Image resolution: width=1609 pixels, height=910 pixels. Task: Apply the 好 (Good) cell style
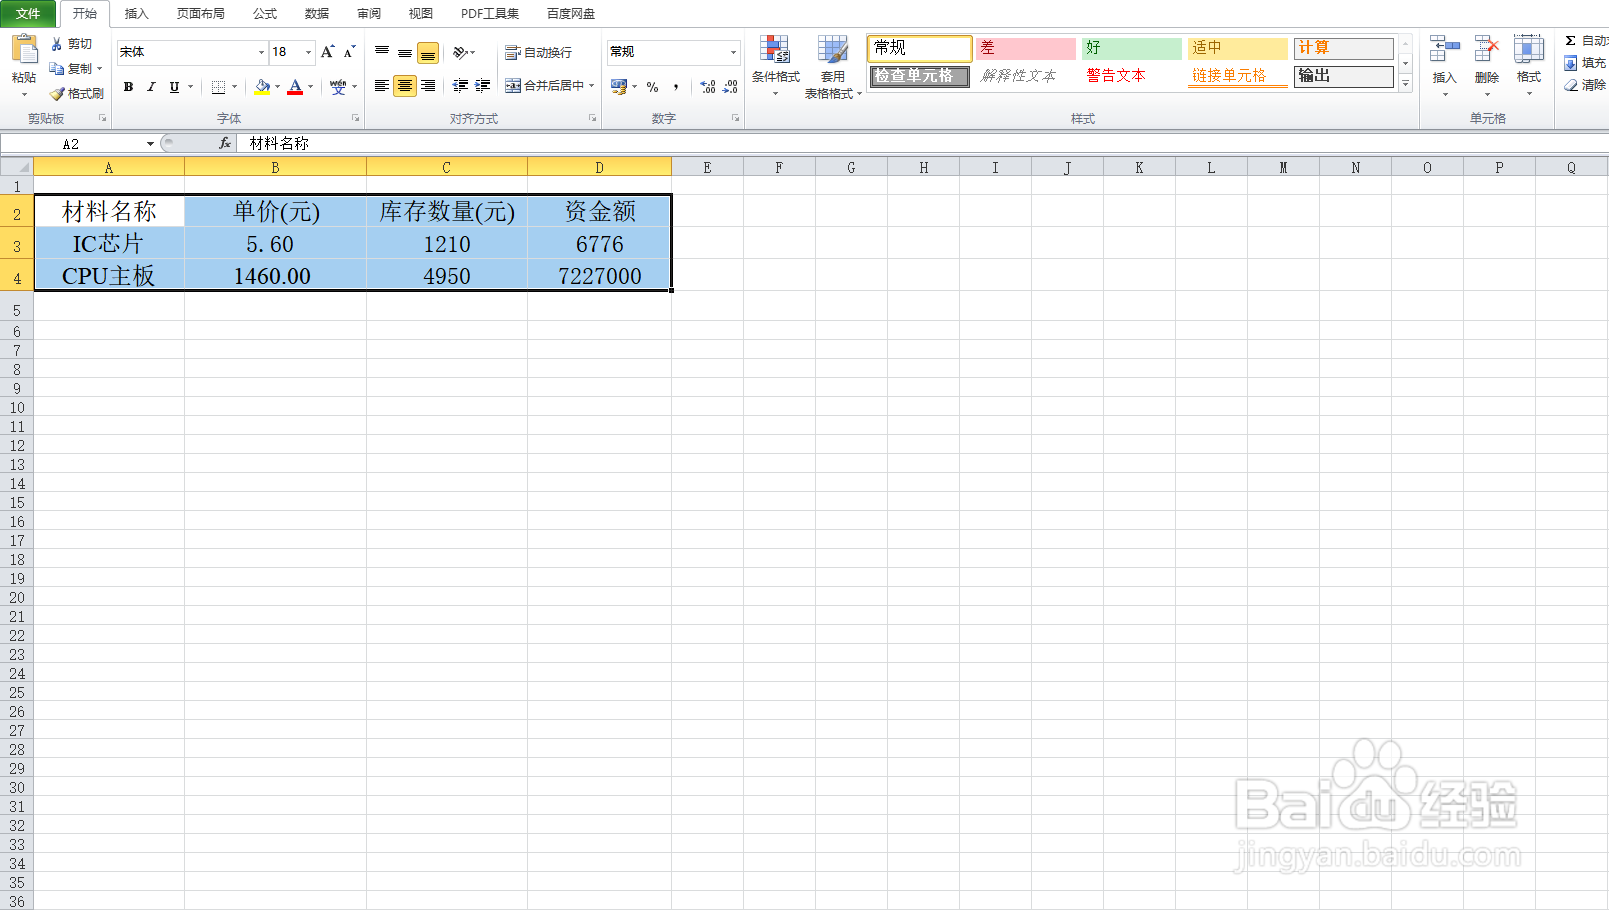coord(1132,48)
